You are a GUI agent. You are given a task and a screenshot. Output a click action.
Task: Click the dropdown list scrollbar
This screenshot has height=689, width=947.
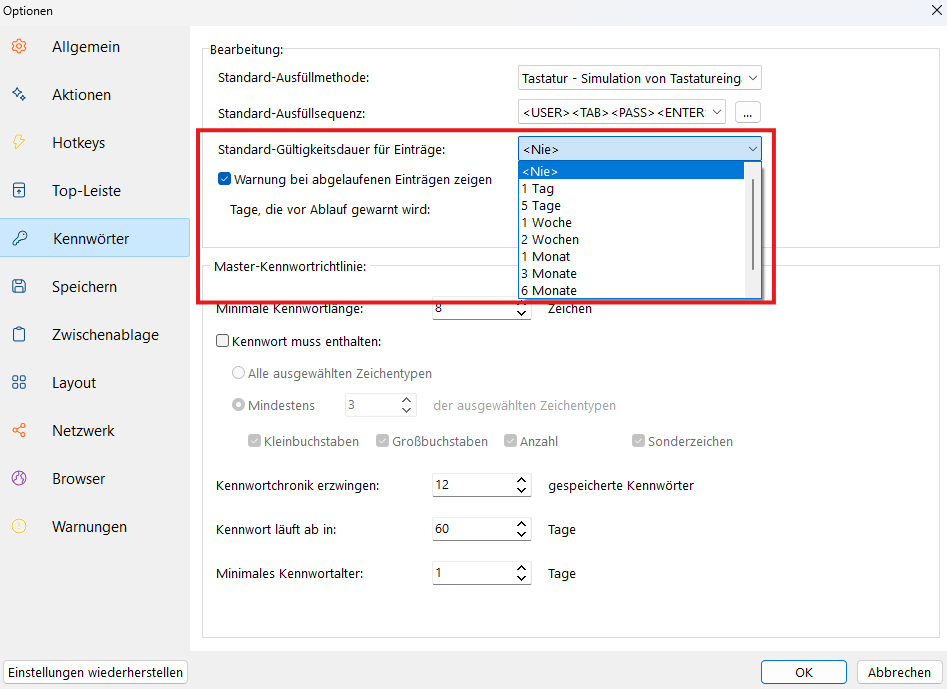[753, 225]
